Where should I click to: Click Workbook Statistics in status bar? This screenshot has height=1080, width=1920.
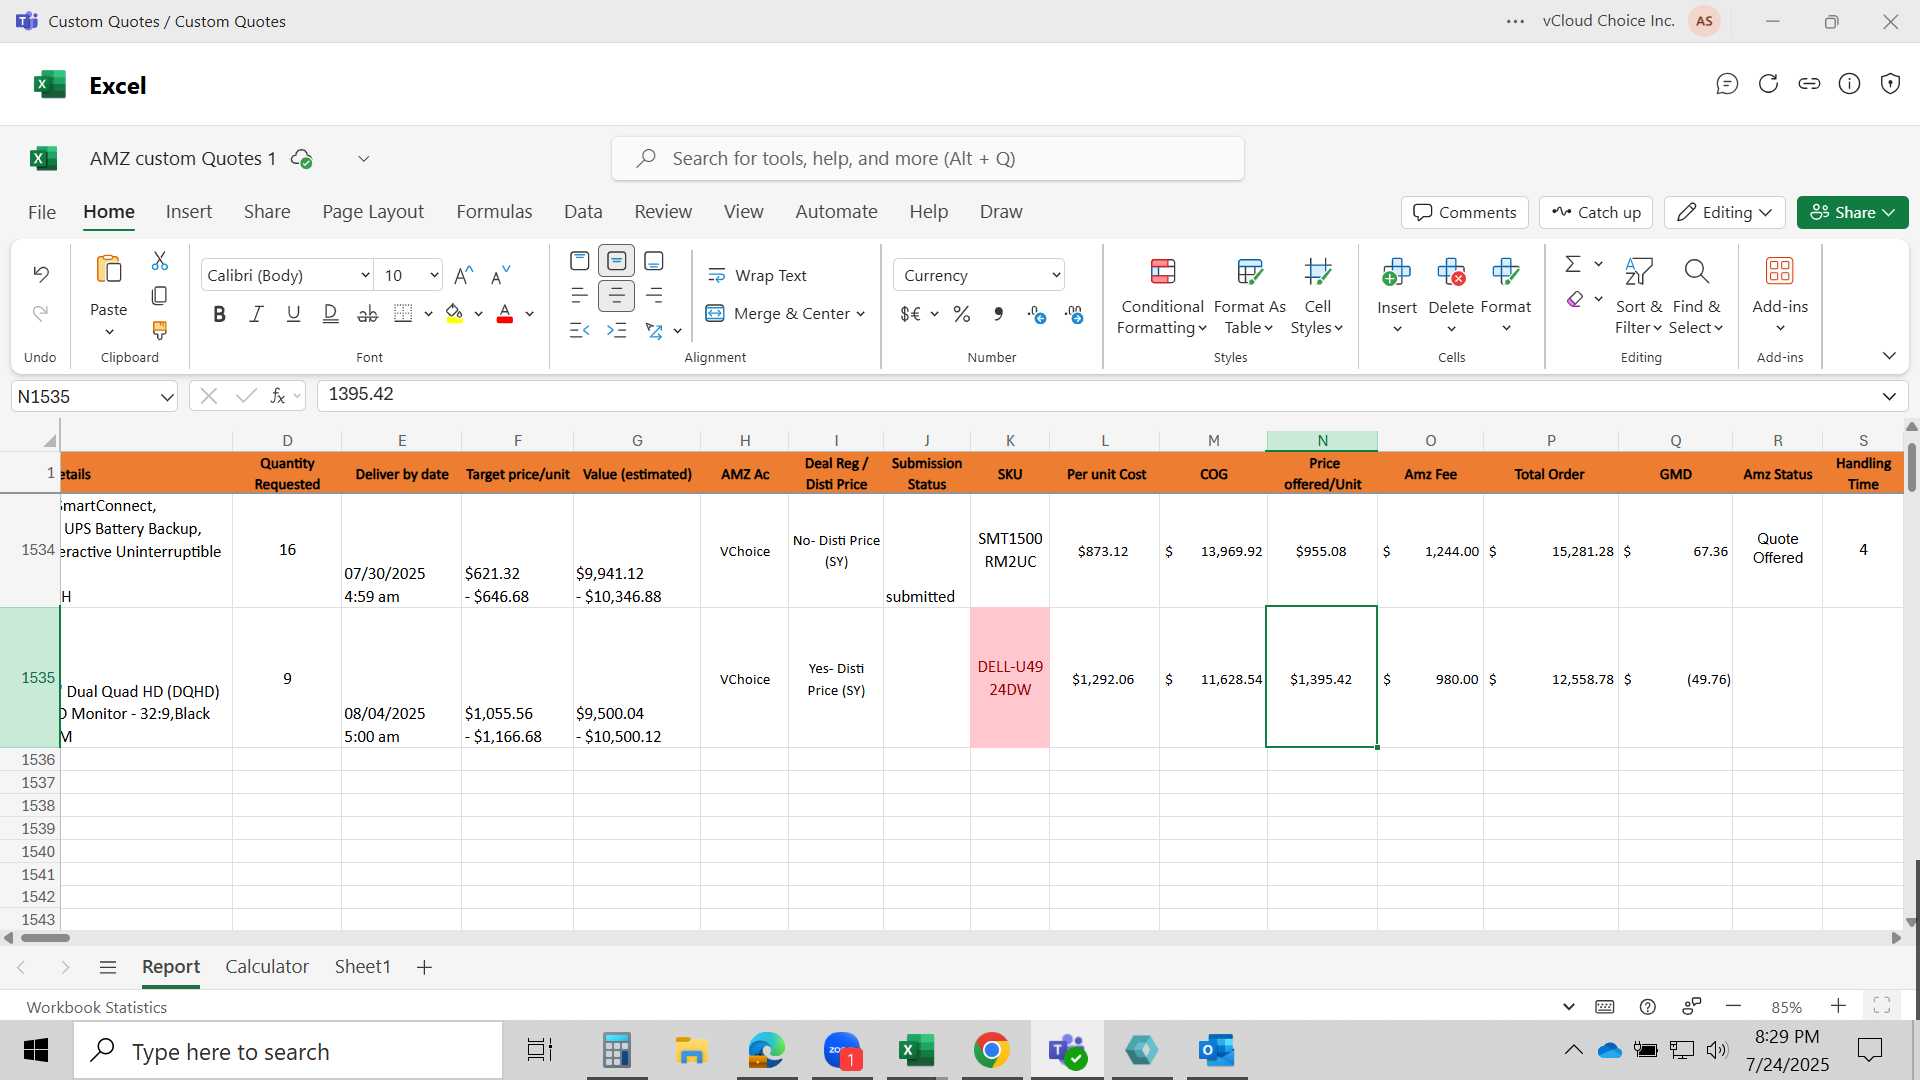tap(97, 1007)
